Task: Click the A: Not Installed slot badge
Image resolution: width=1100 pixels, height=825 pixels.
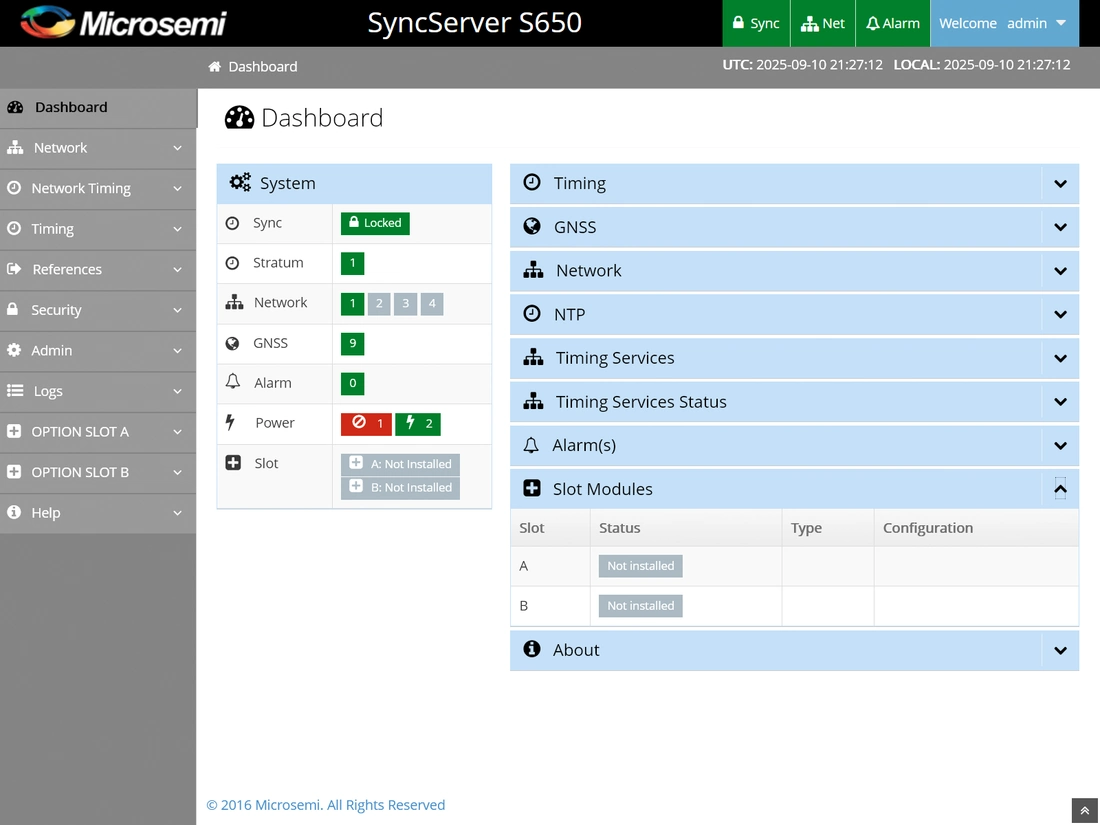Action: coord(401,464)
